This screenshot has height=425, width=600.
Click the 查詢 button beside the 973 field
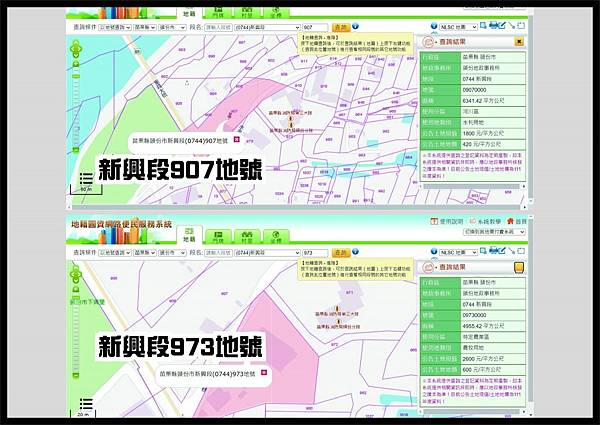click(x=341, y=253)
